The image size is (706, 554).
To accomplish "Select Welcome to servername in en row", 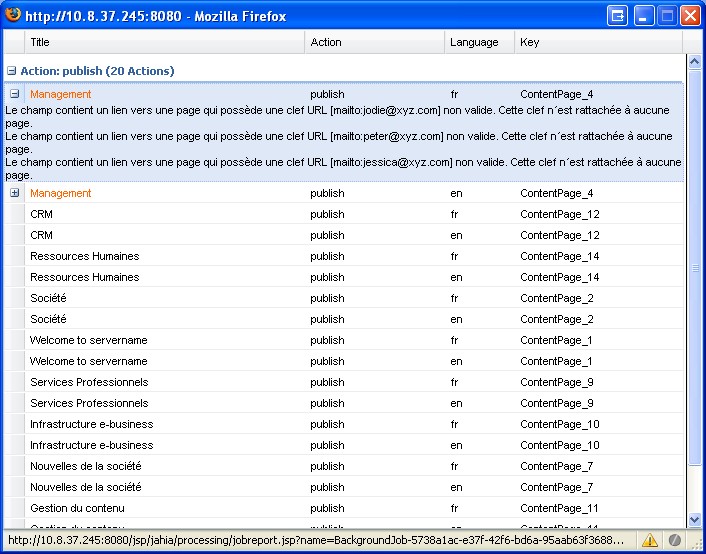I will coord(89,361).
